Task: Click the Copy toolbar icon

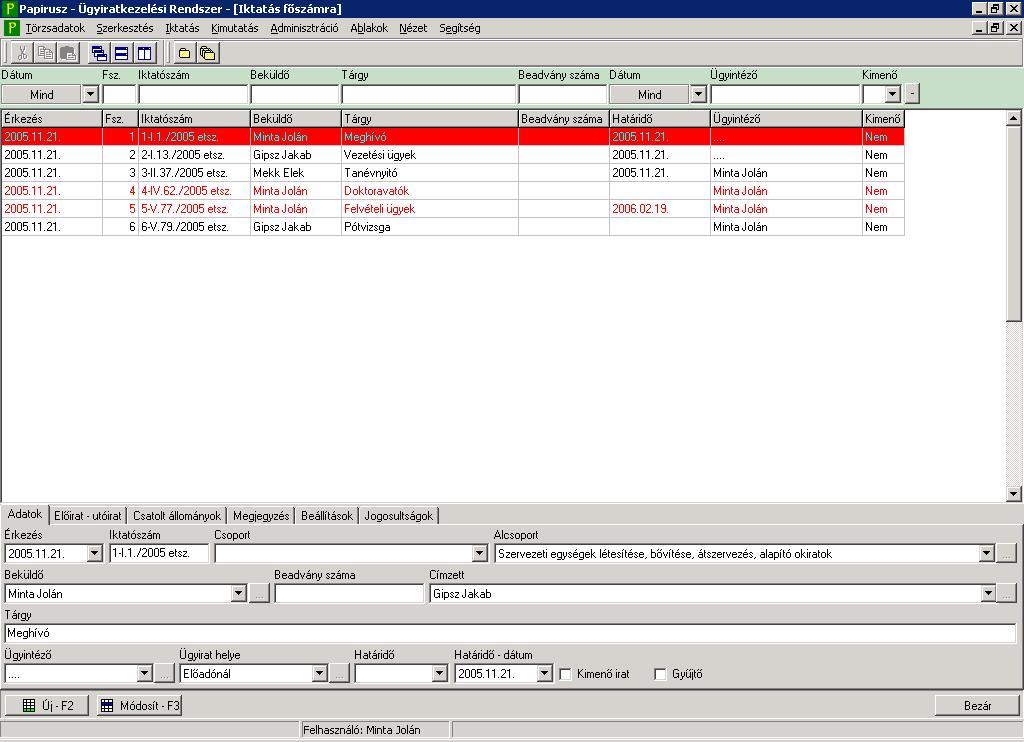Action: tap(45, 53)
